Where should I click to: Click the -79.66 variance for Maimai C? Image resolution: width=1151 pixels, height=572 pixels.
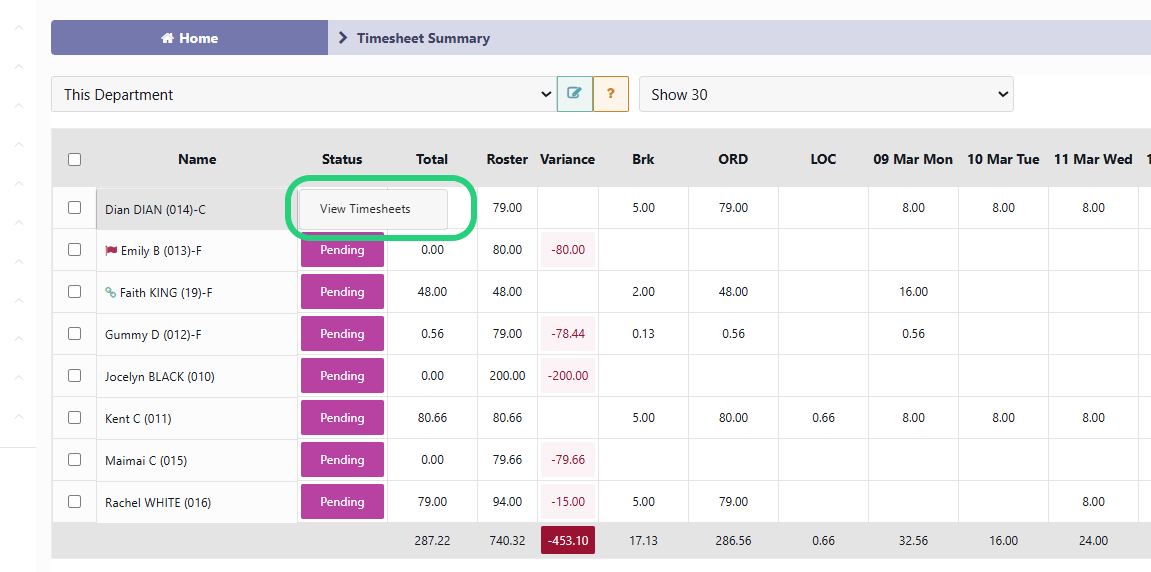(x=567, y=460)
